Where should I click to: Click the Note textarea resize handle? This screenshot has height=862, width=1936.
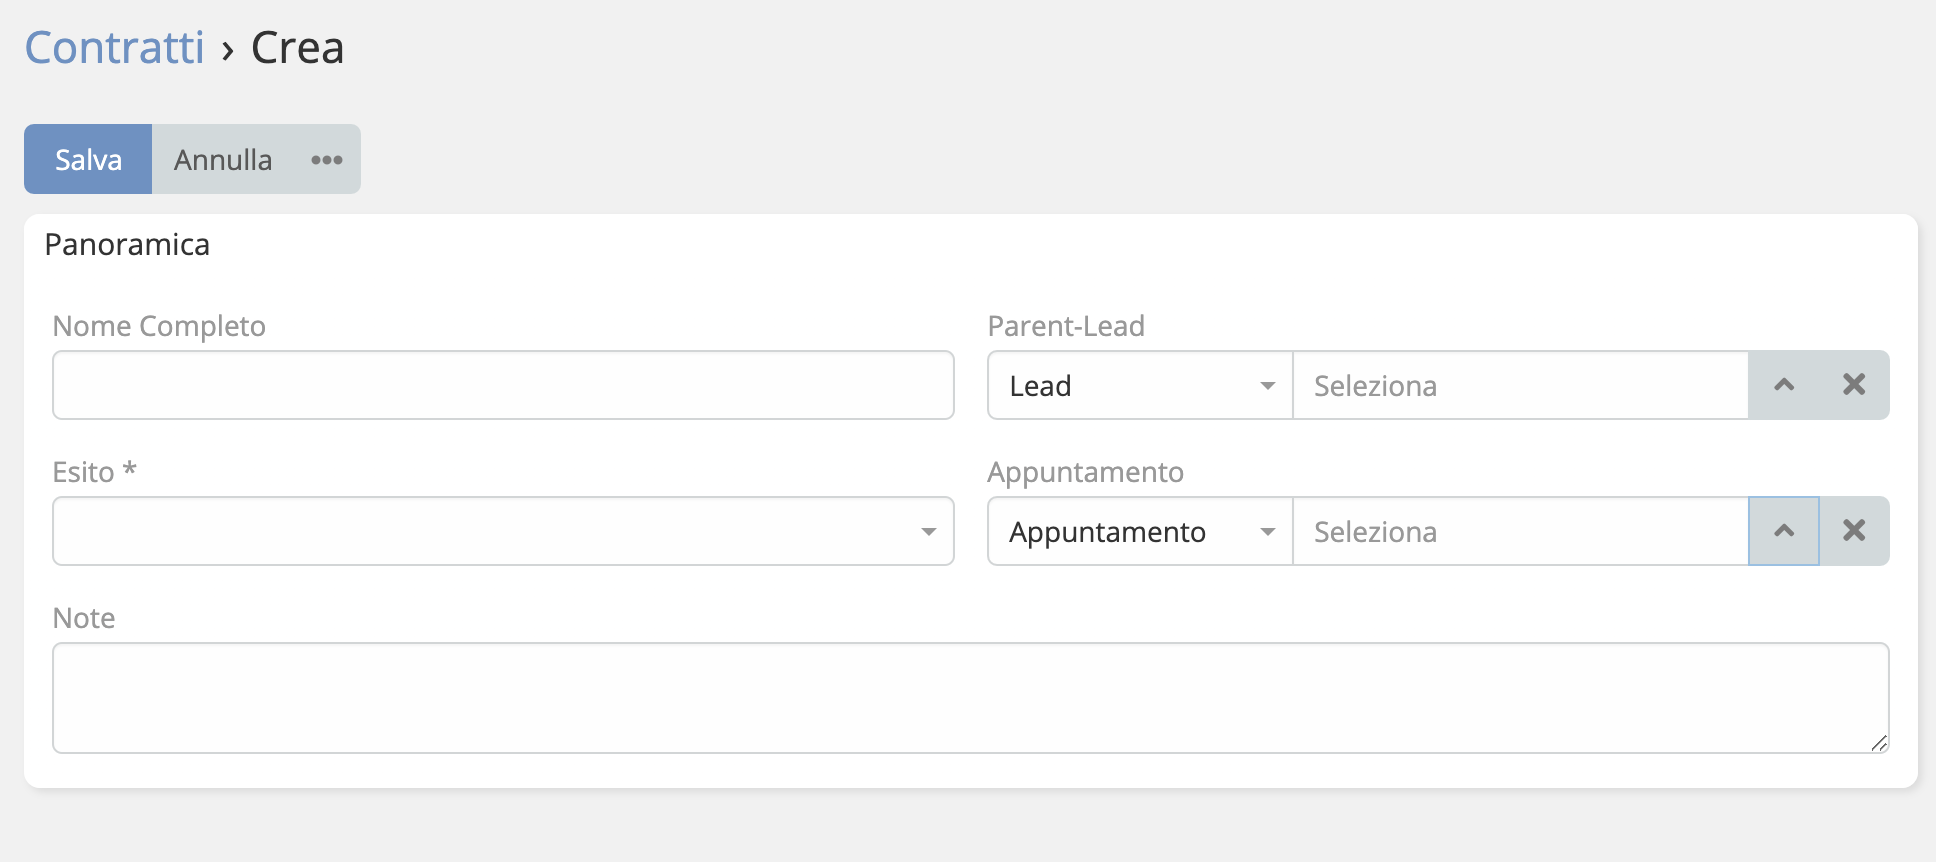pos(1879,743)
